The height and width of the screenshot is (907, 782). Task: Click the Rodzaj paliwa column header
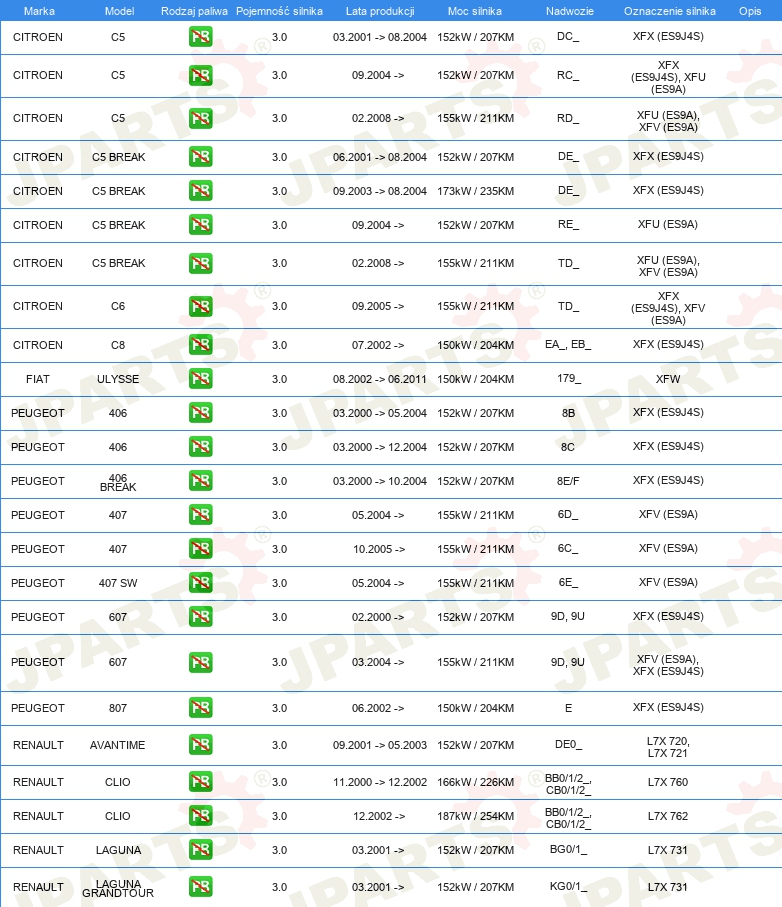194,11
